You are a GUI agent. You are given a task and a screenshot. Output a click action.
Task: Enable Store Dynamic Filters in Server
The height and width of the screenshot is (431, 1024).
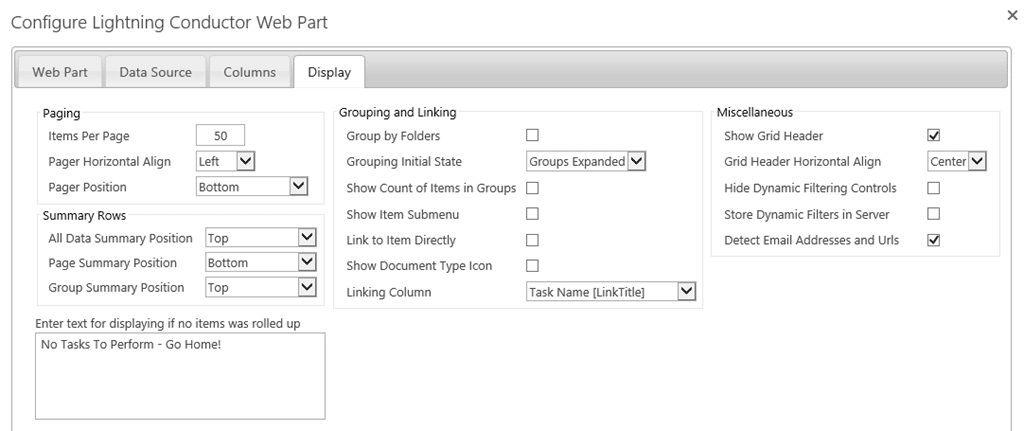tap(933, 214)
